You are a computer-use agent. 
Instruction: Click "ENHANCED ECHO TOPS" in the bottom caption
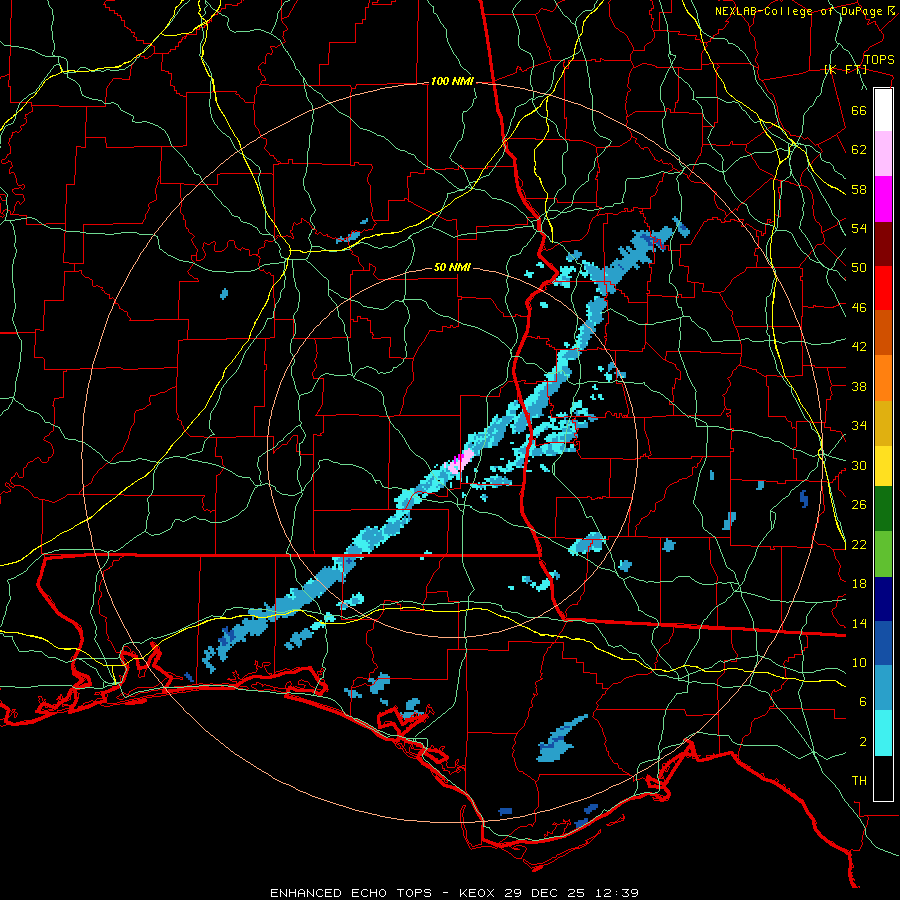point(351,893)
